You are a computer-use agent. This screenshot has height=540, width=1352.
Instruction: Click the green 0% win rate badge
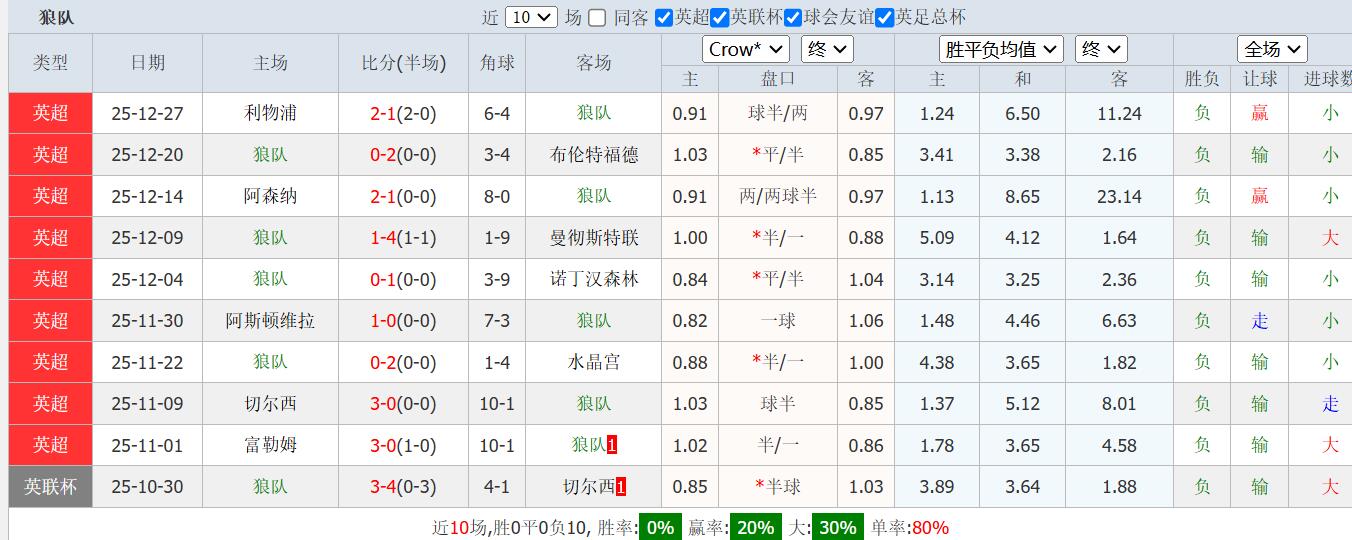point(660,527)
